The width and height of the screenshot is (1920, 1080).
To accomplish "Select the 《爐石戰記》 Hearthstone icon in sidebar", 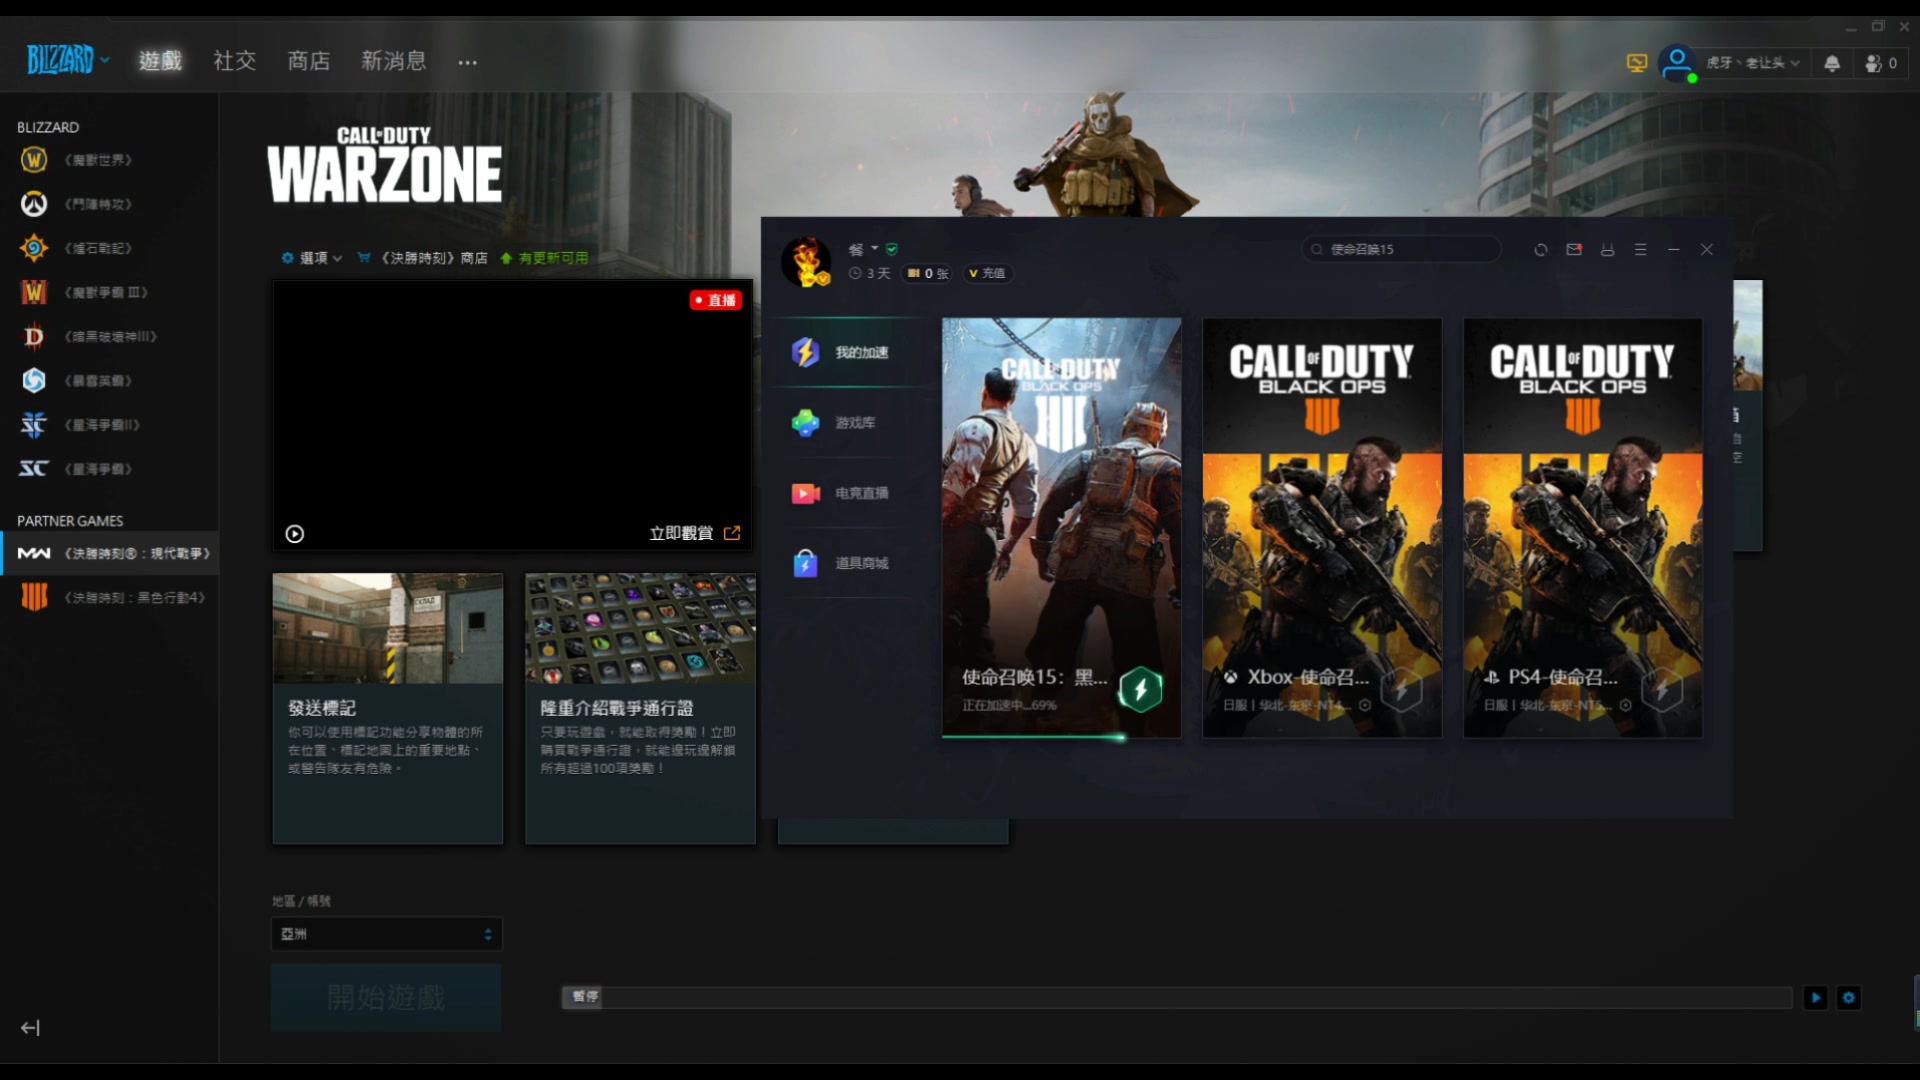I will pyautogui.click(x=34, y=248).
